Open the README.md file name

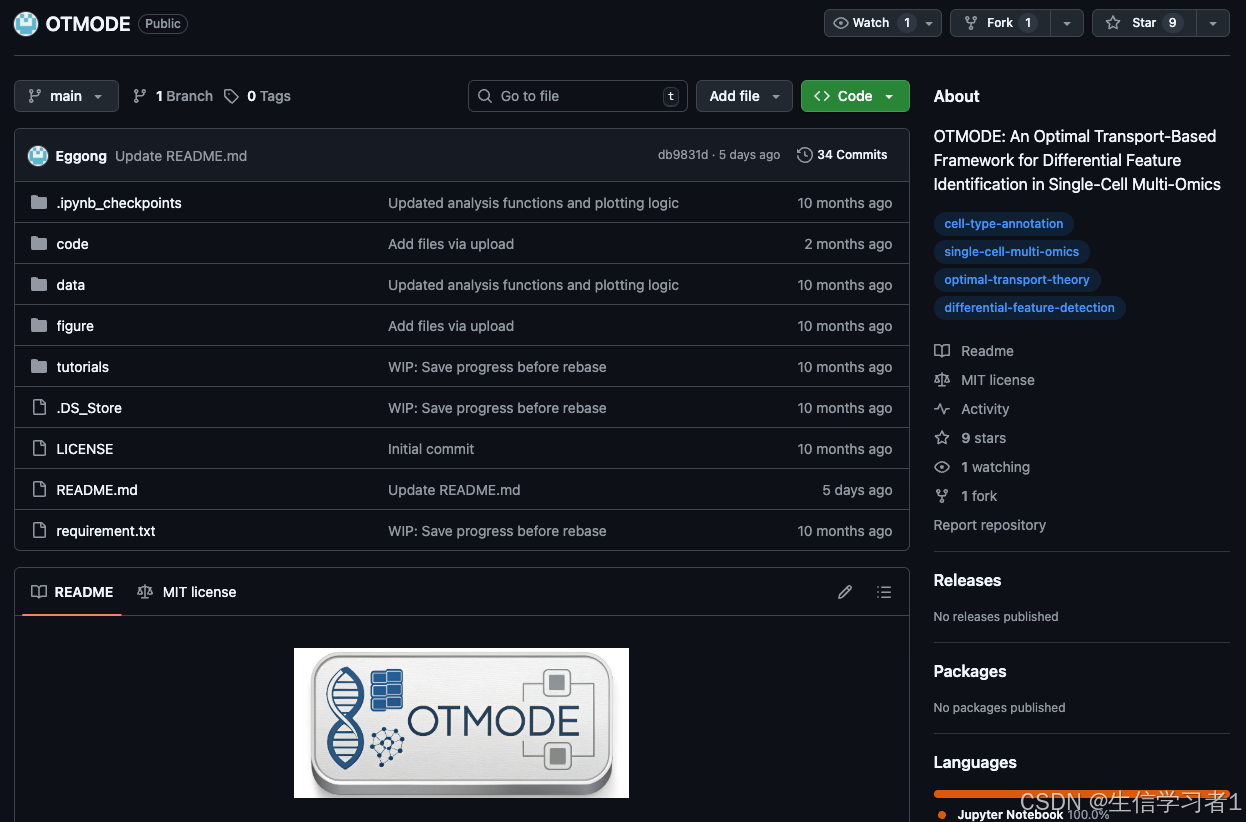click(x=97, y=490)
